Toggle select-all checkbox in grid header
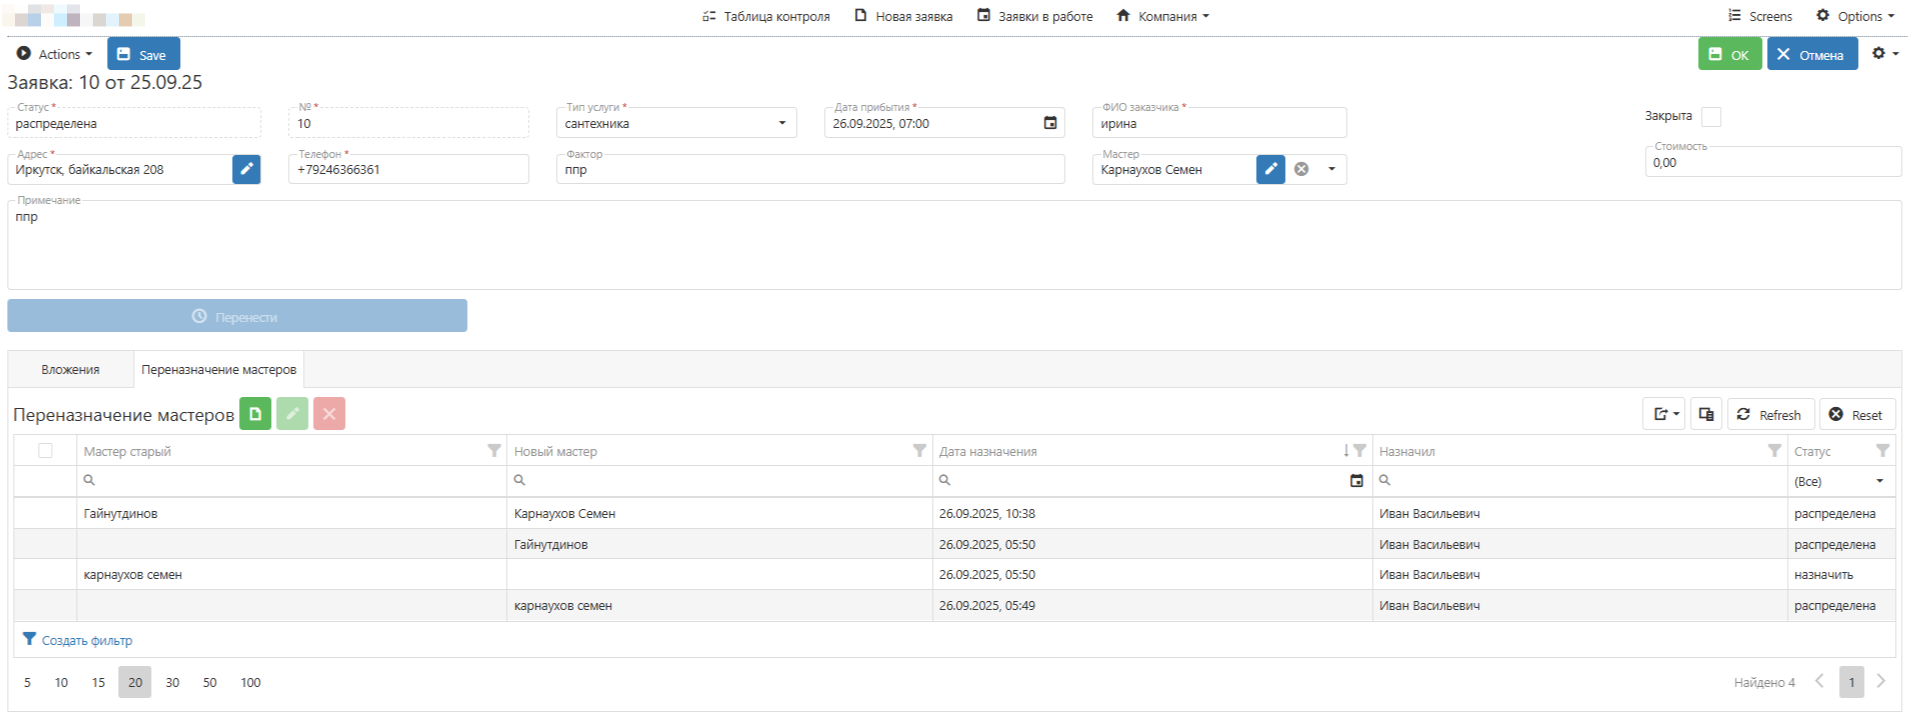 [45, 451]
